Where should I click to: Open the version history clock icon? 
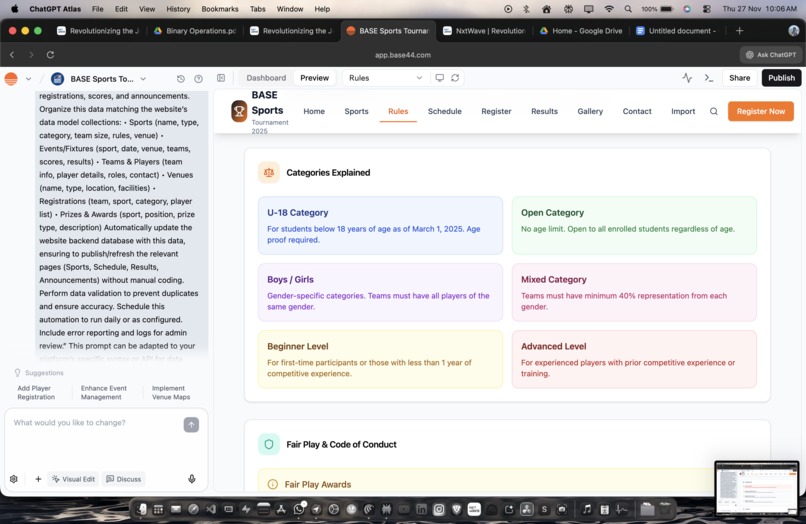tap(180, 79)
